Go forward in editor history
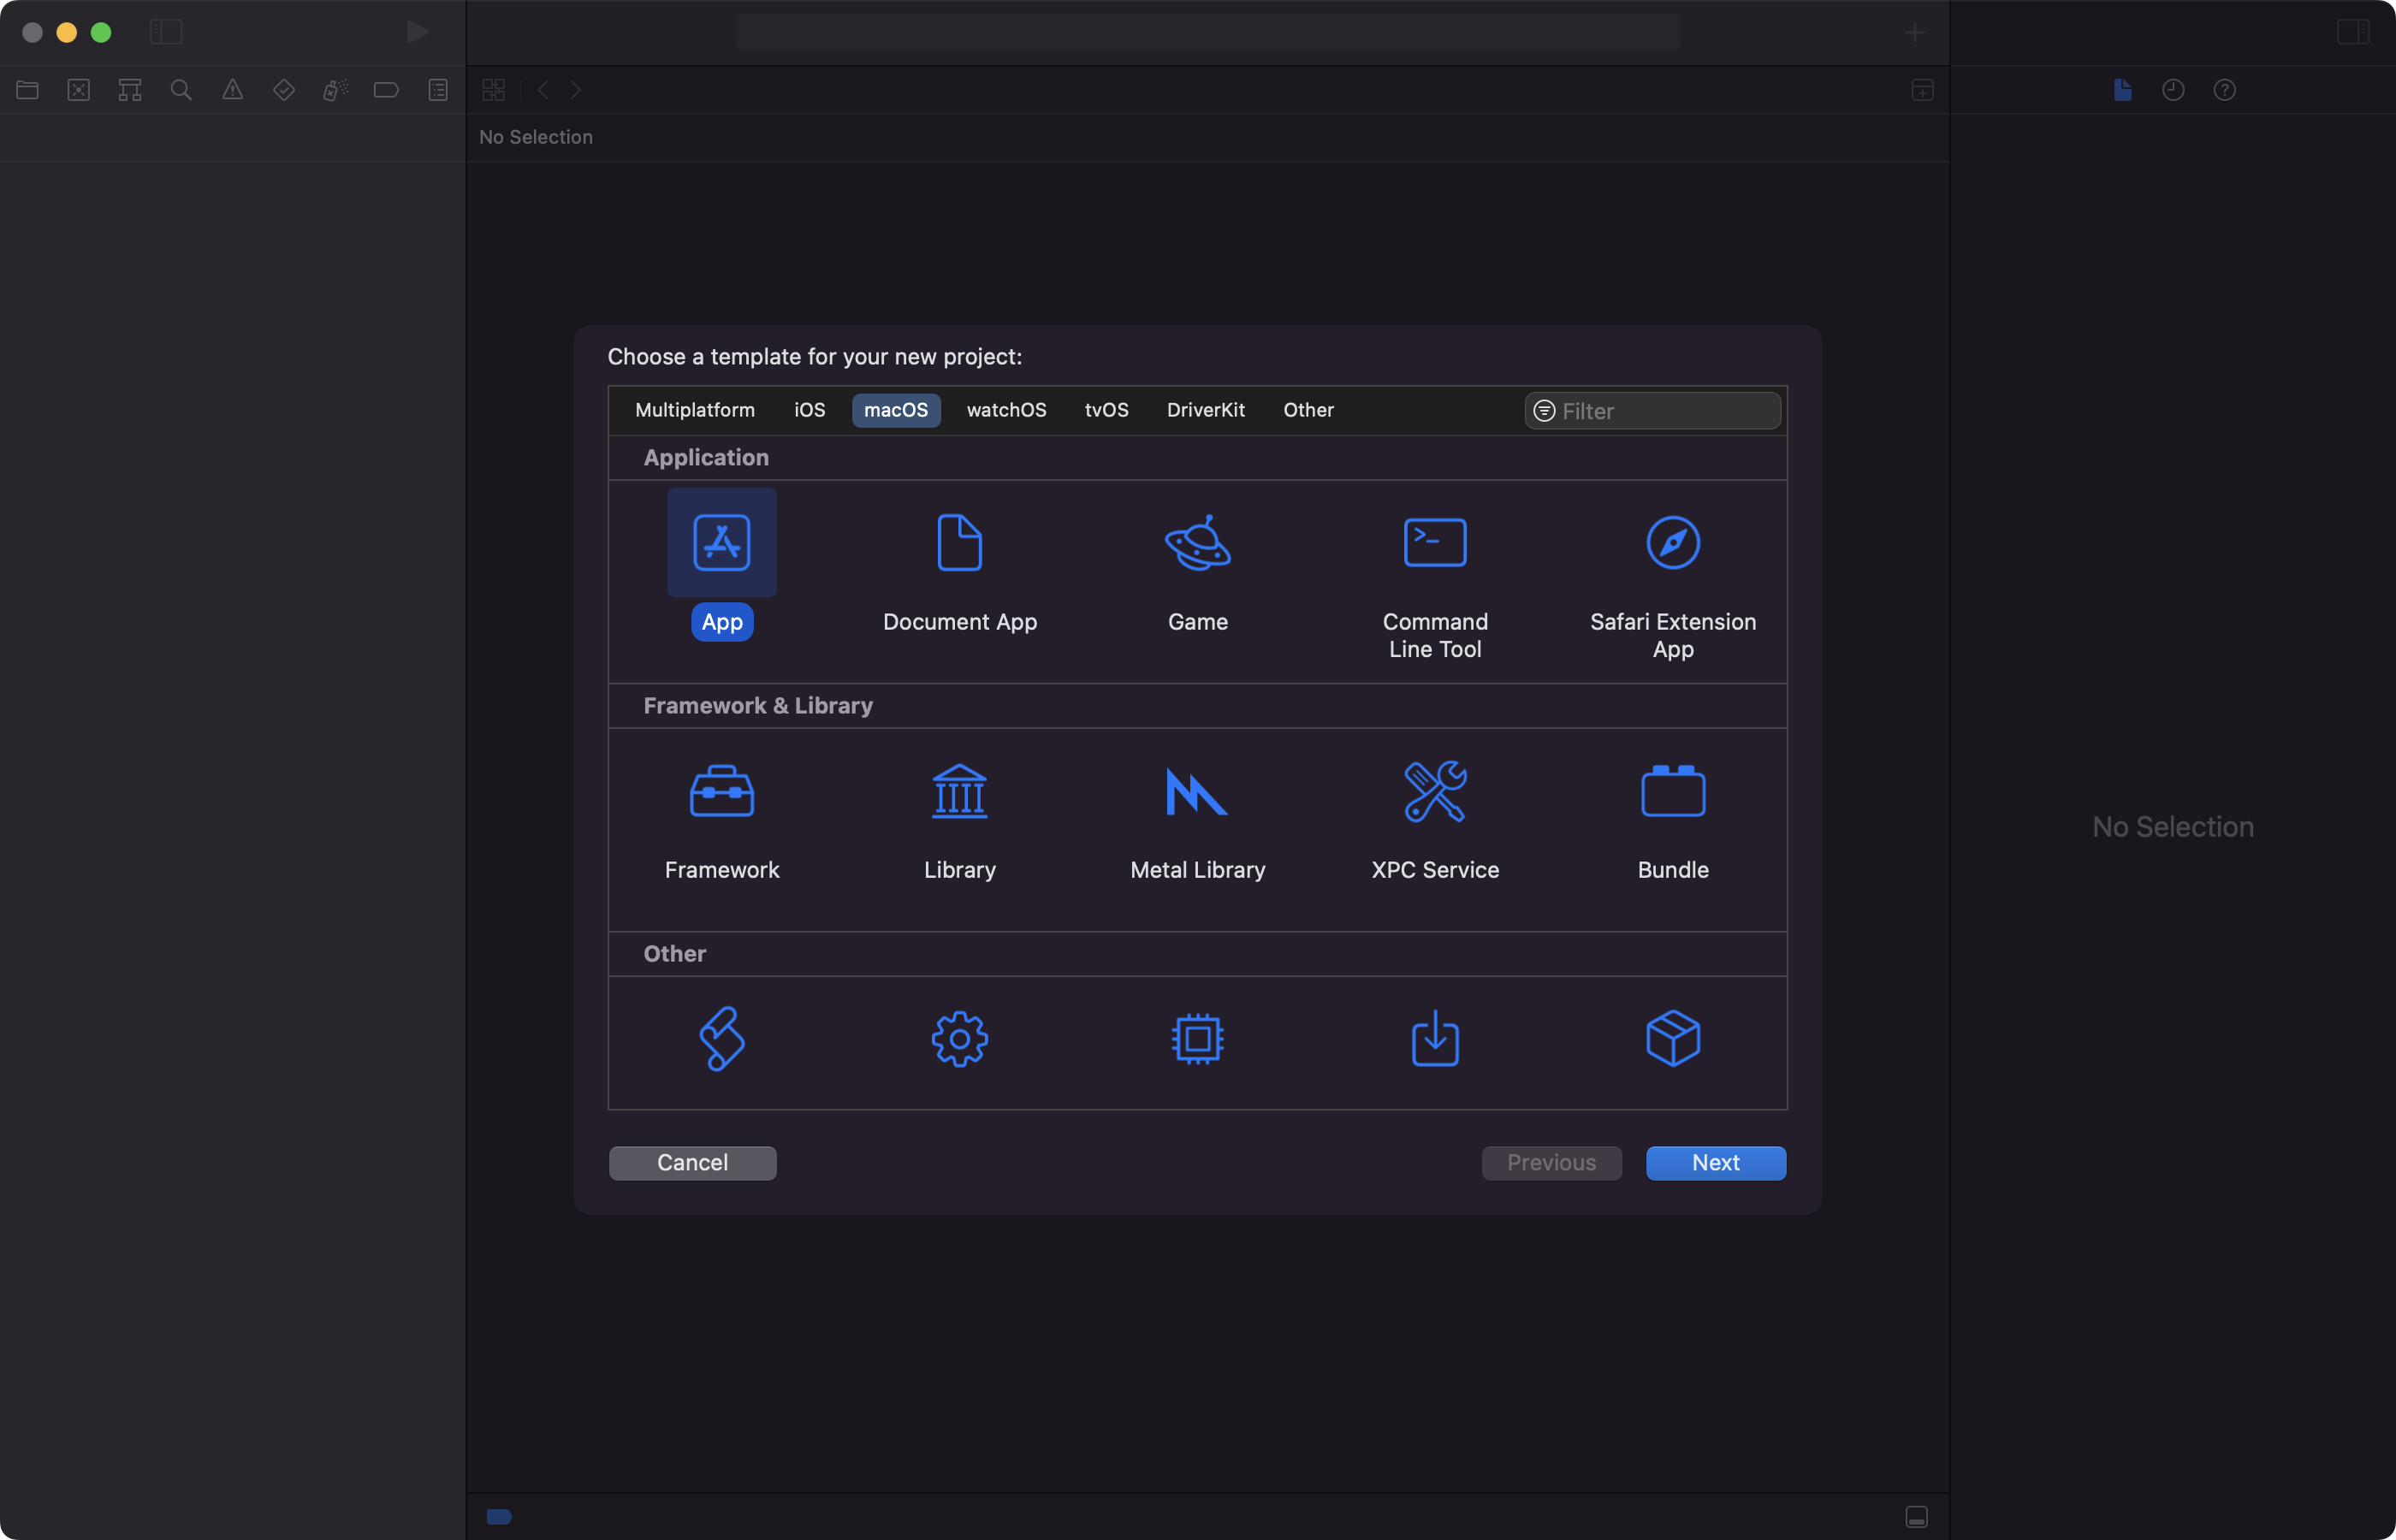The width and height of the screenshot is (2396, 1540). tap(575, 90)
